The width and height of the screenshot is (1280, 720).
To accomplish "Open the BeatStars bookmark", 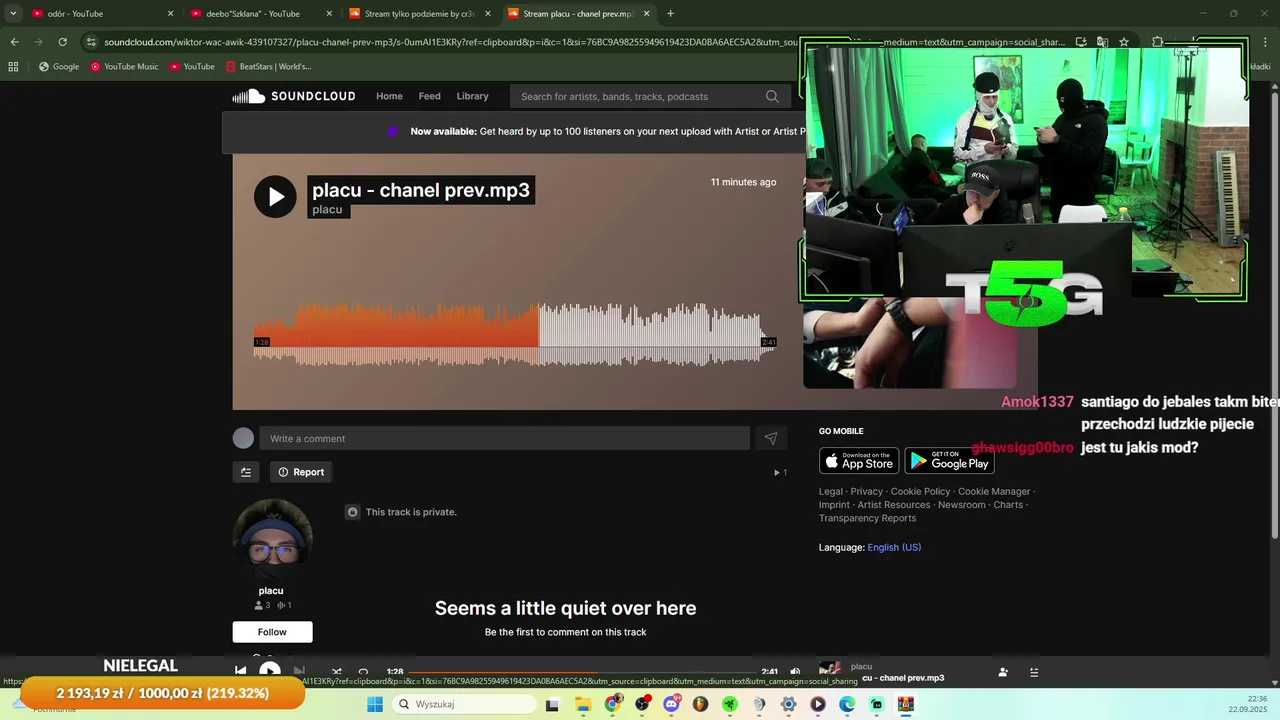I will tap(269, 66).
